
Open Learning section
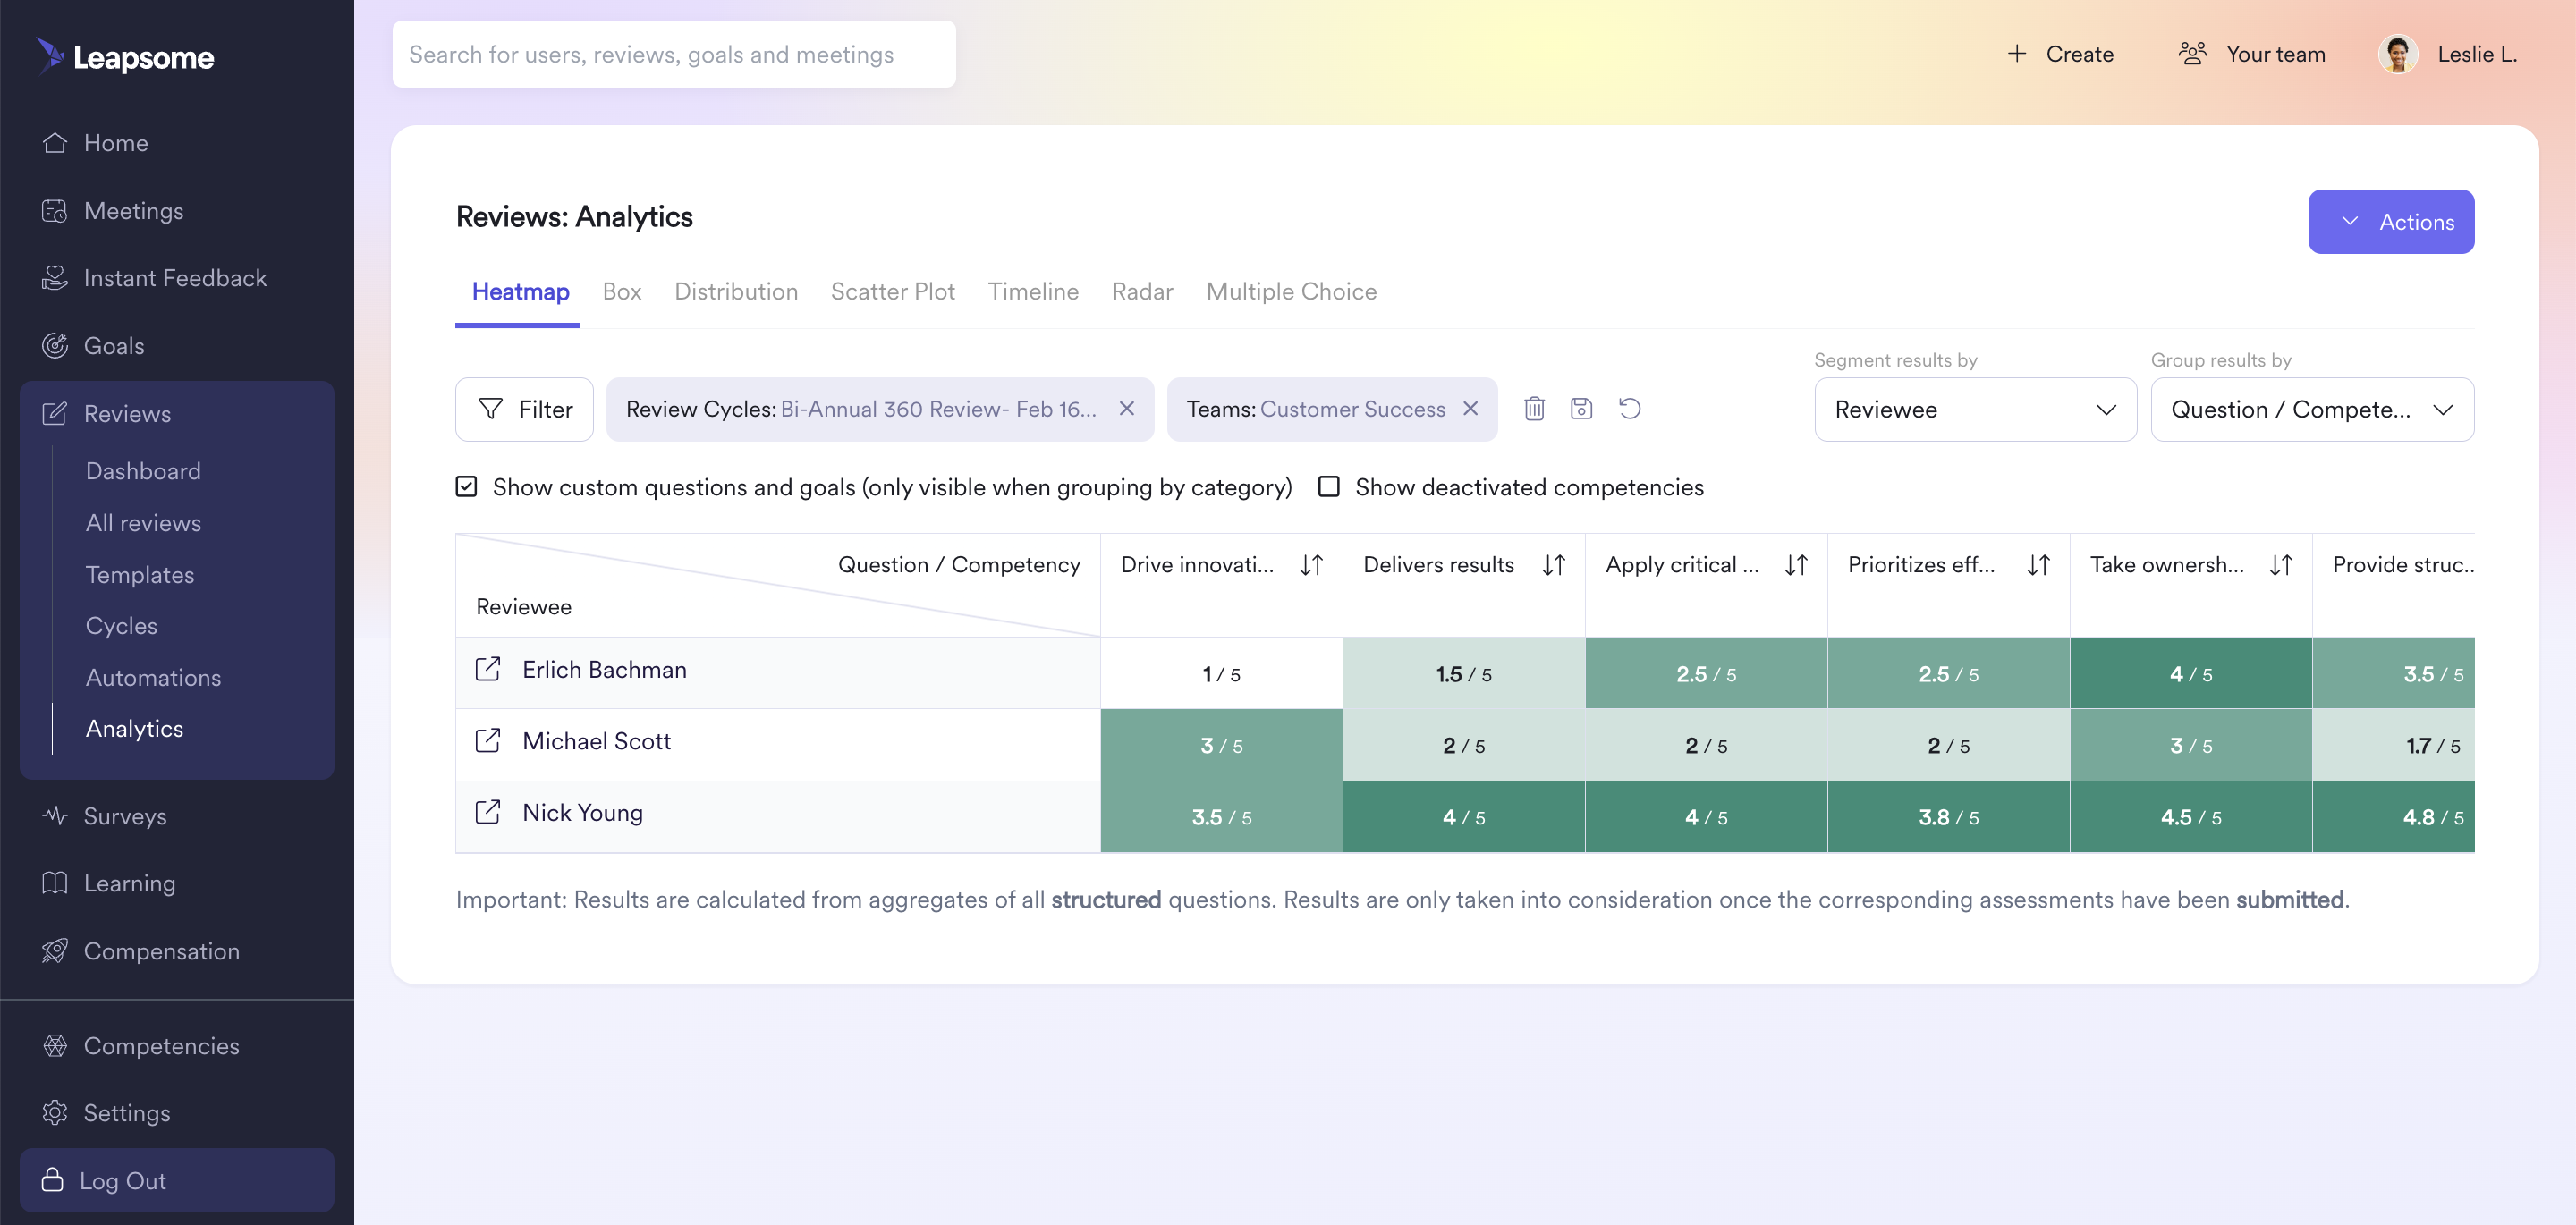click(109, 883)
